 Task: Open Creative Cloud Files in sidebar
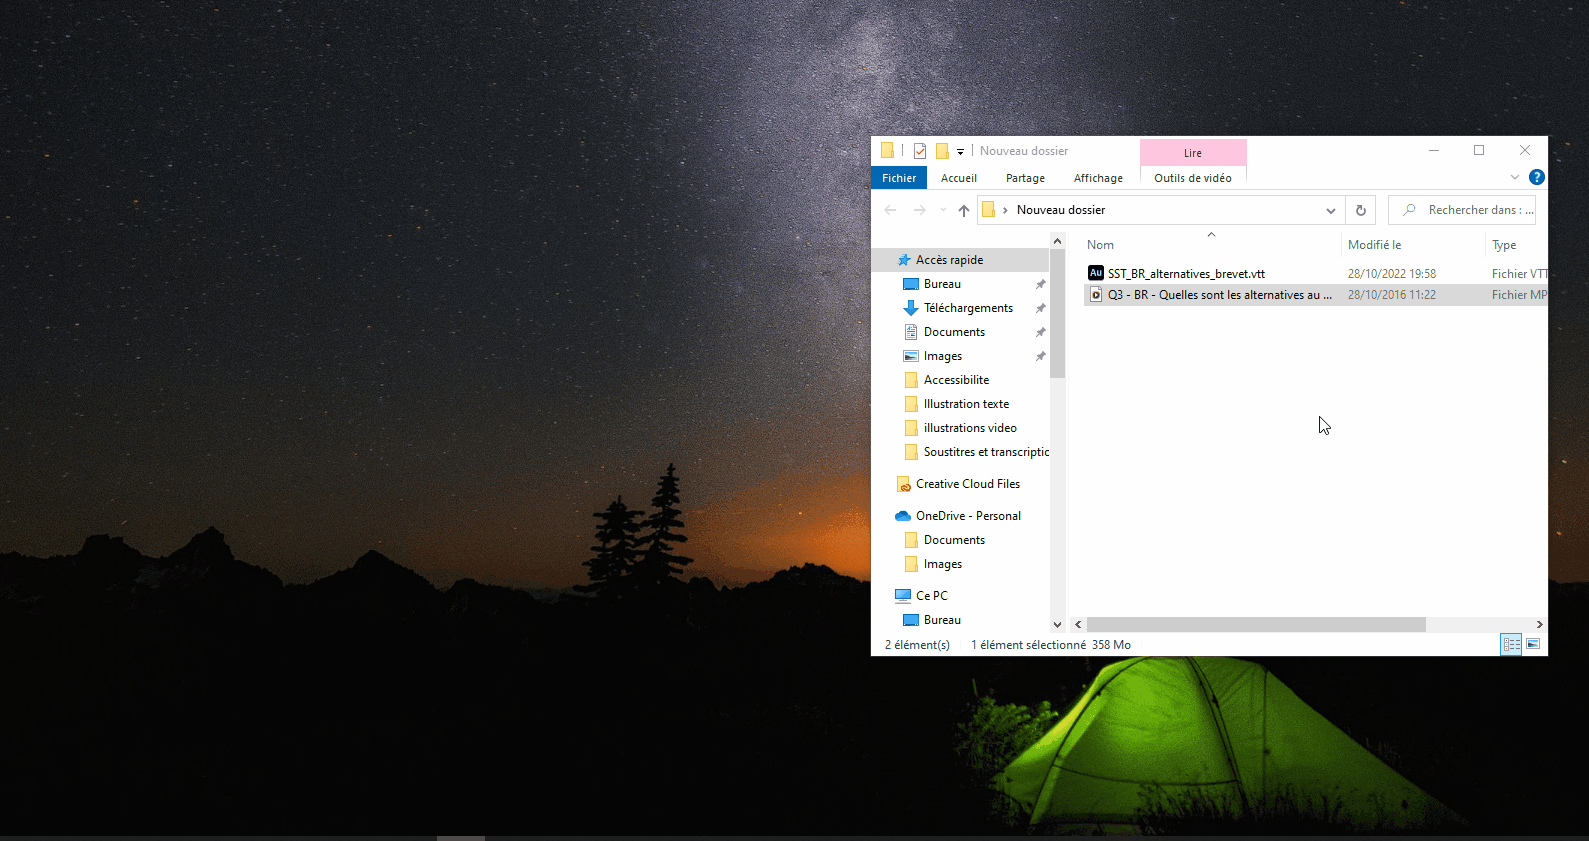pos(967,484)
